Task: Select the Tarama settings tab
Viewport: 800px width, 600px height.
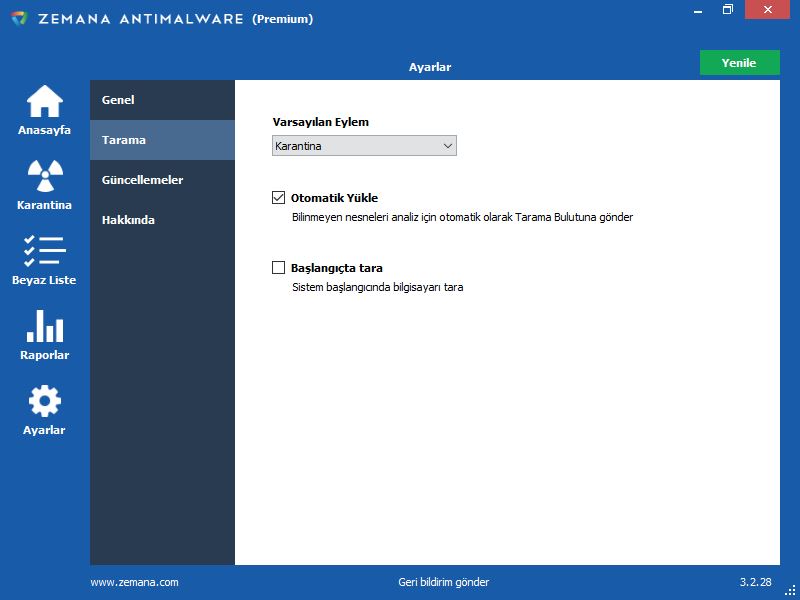Action: pyautogui.click(x=162, y=140)
